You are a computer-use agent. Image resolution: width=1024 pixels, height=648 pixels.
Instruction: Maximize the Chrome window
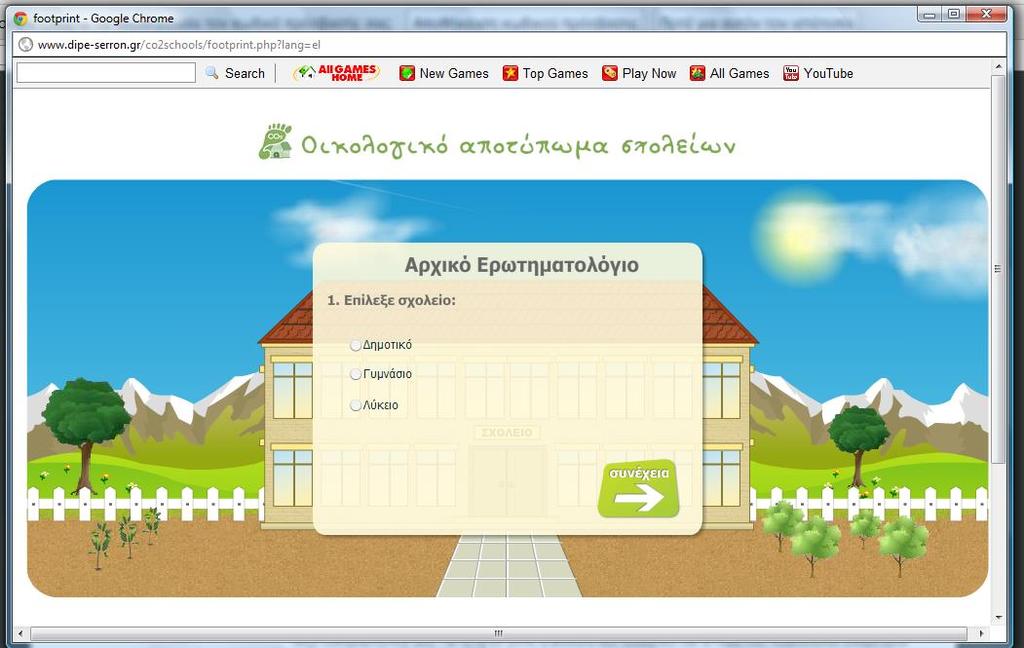953,13
